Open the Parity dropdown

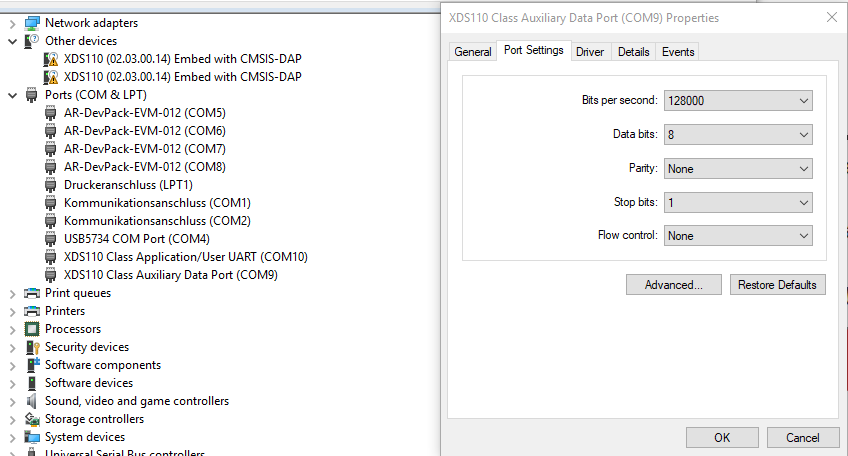(x=738, y=169)
